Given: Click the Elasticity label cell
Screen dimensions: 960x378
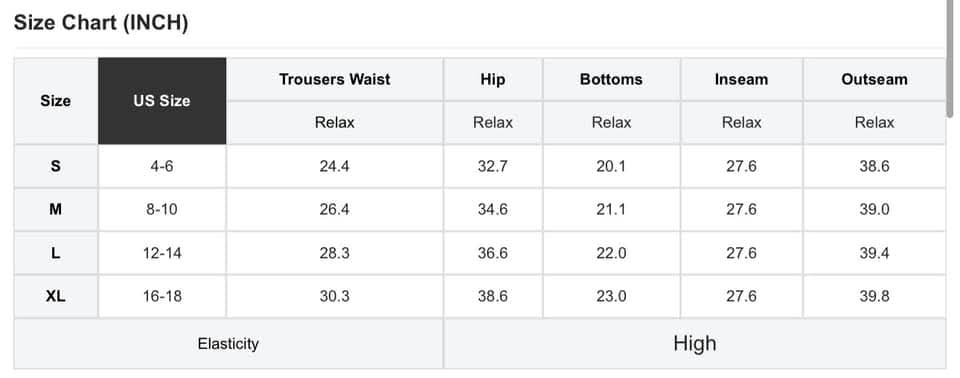Looking at the screenshot, I should point(228,344).
